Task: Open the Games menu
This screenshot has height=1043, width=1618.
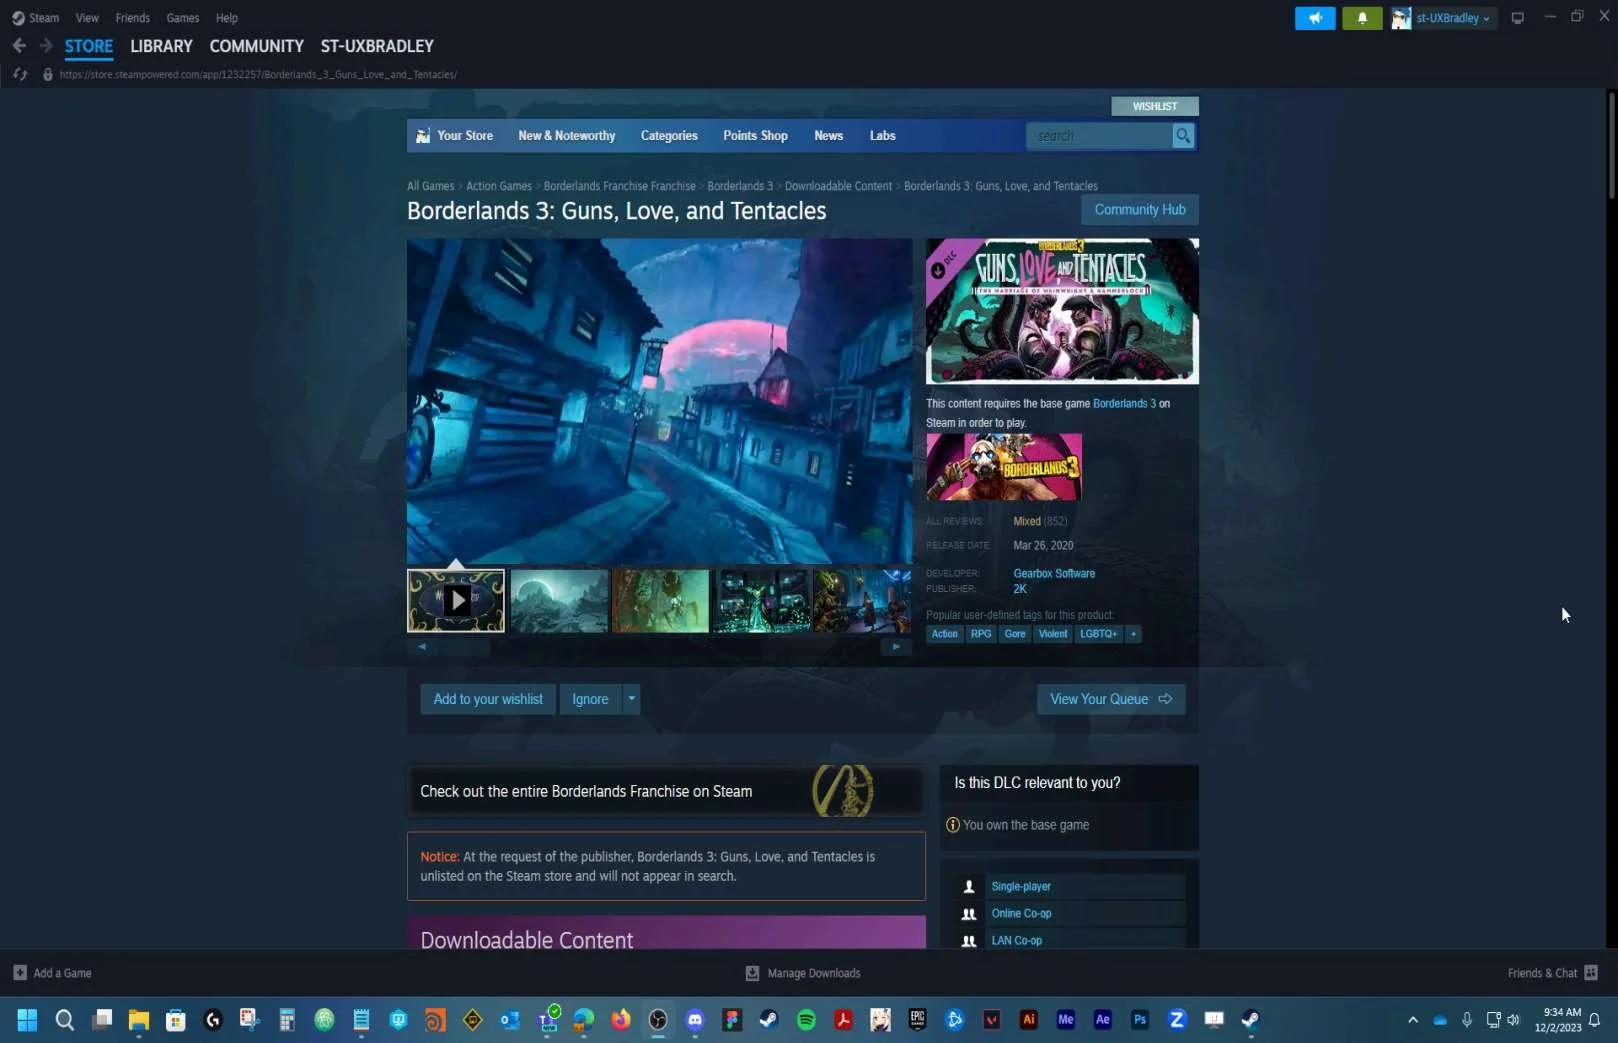Action: tap(182, 18)
